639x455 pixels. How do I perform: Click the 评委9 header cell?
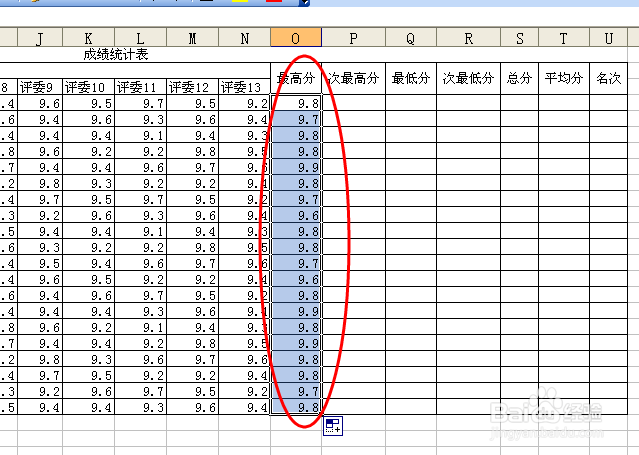click(40, 87)
